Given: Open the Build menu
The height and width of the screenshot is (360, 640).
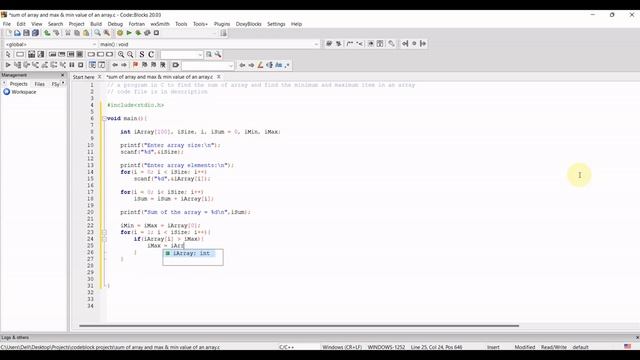Looking at the screenshot, I should pos(96,24).
